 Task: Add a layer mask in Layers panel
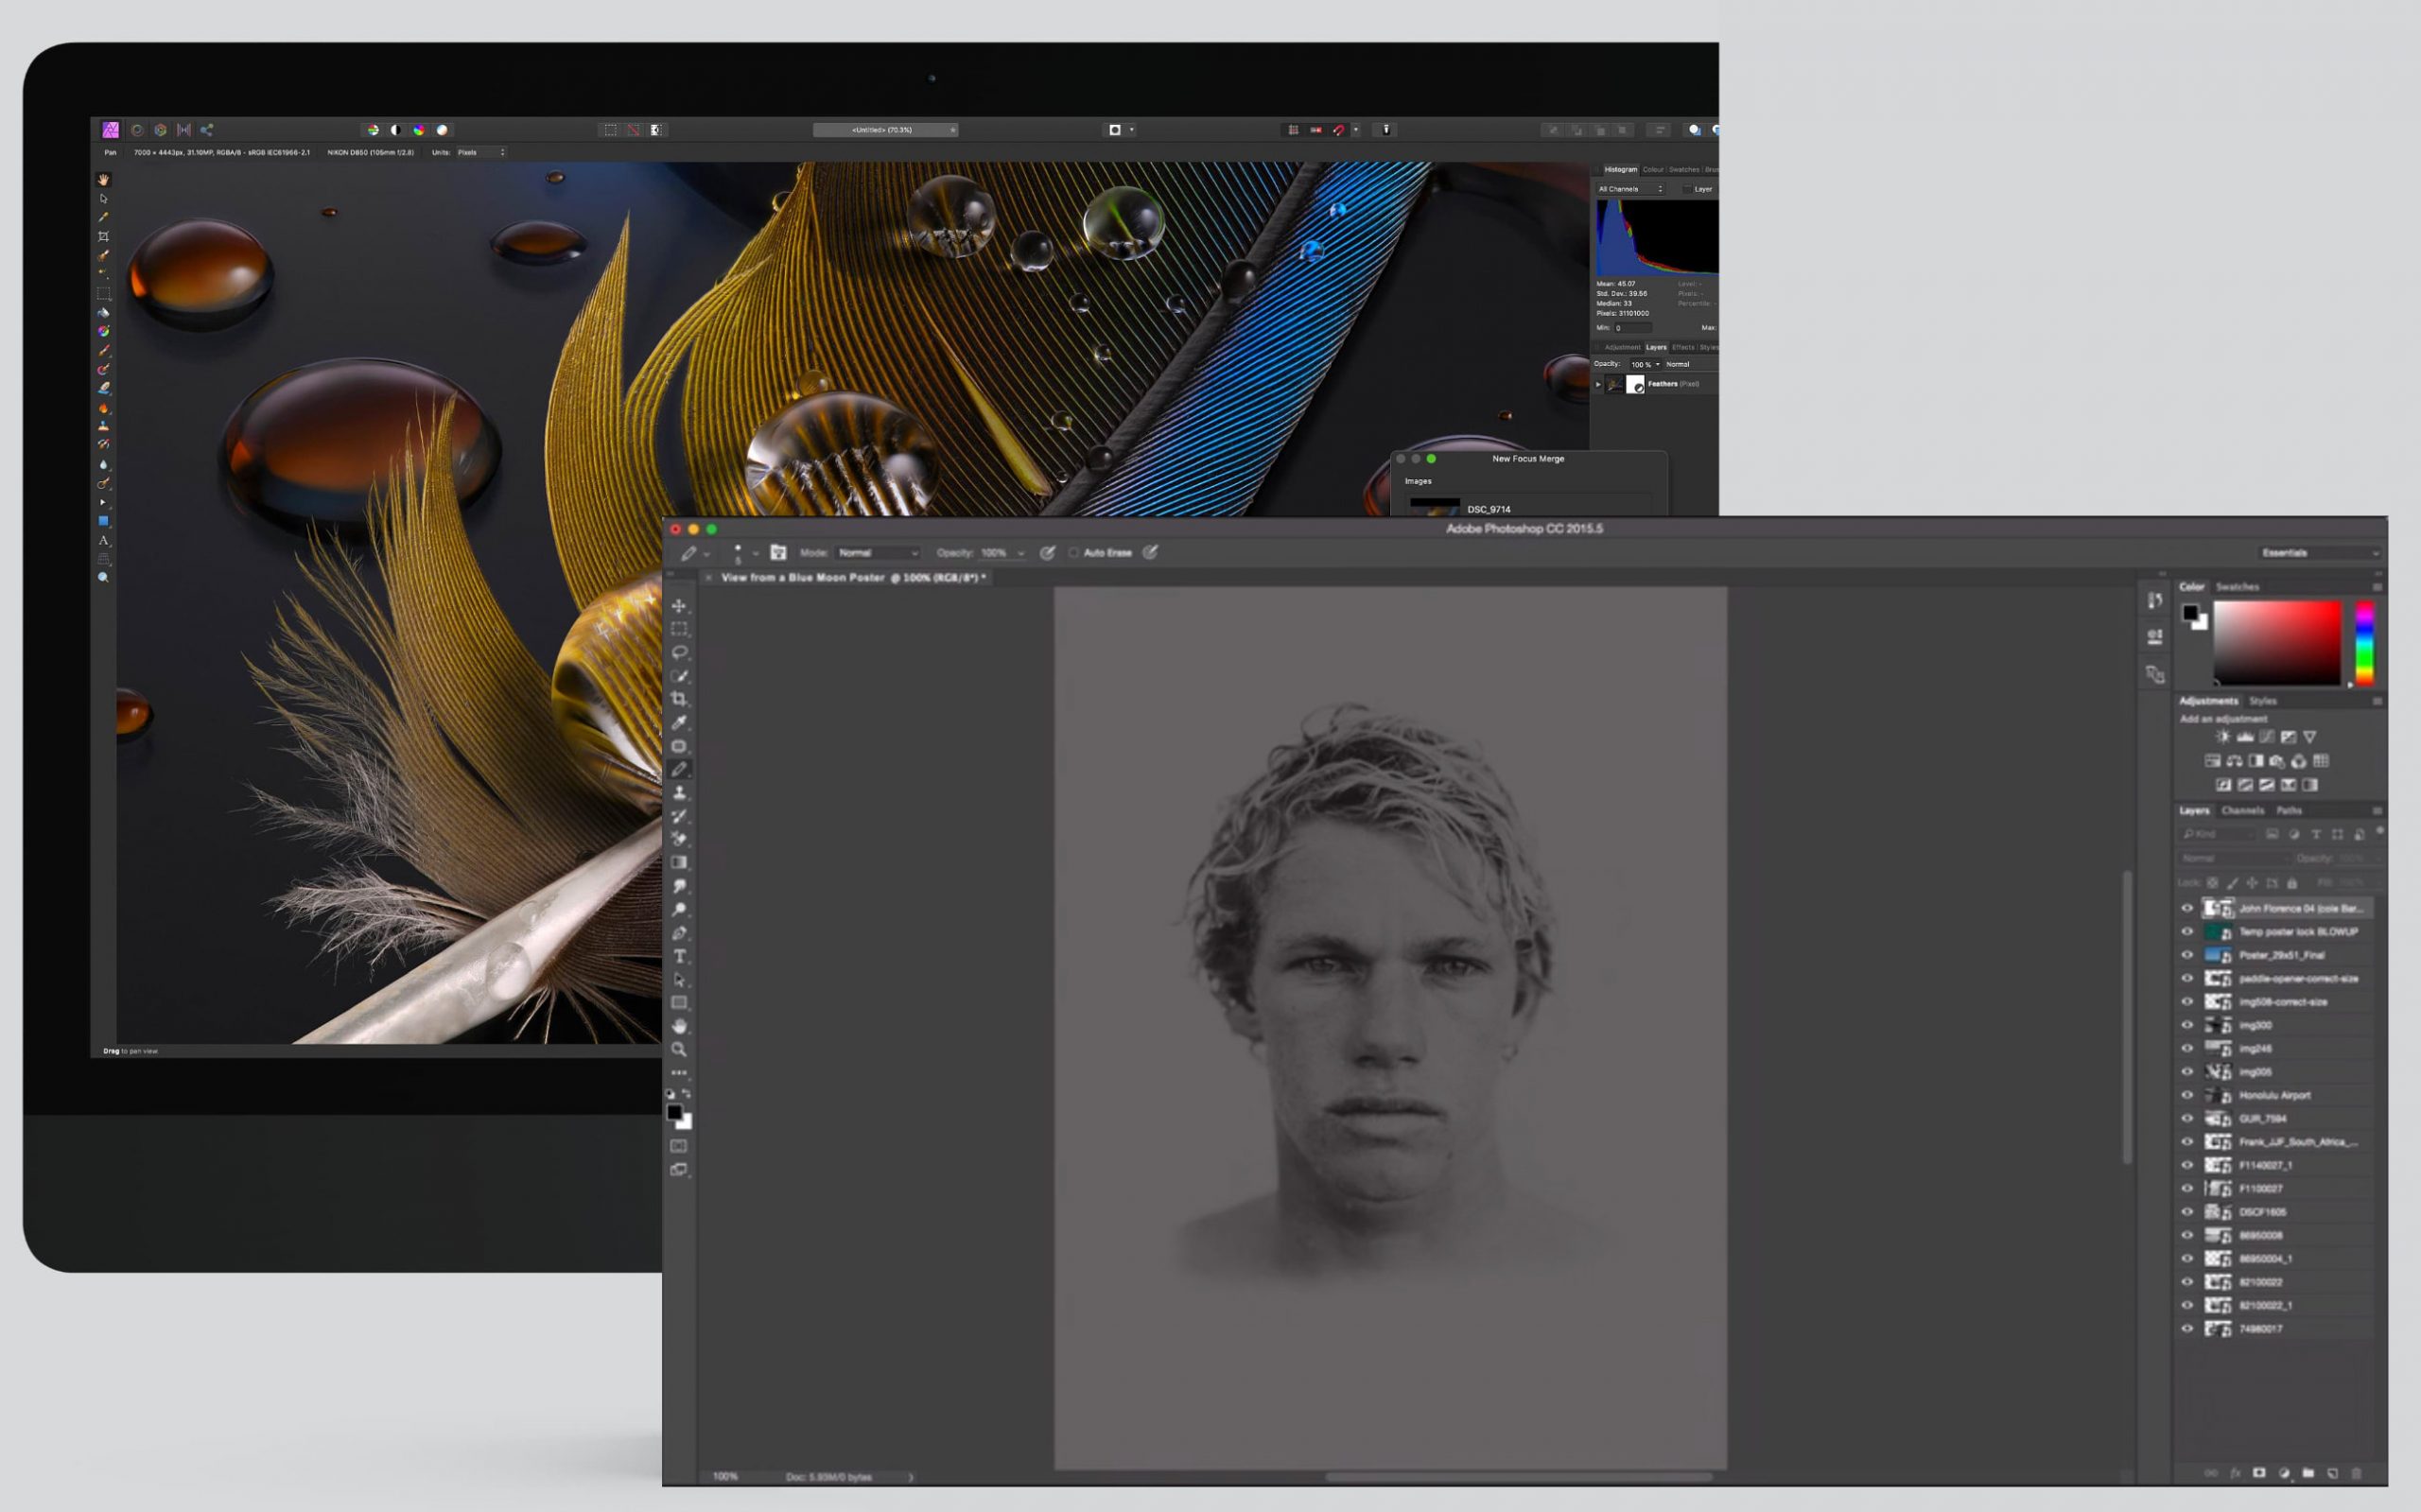(2259, 1473)
